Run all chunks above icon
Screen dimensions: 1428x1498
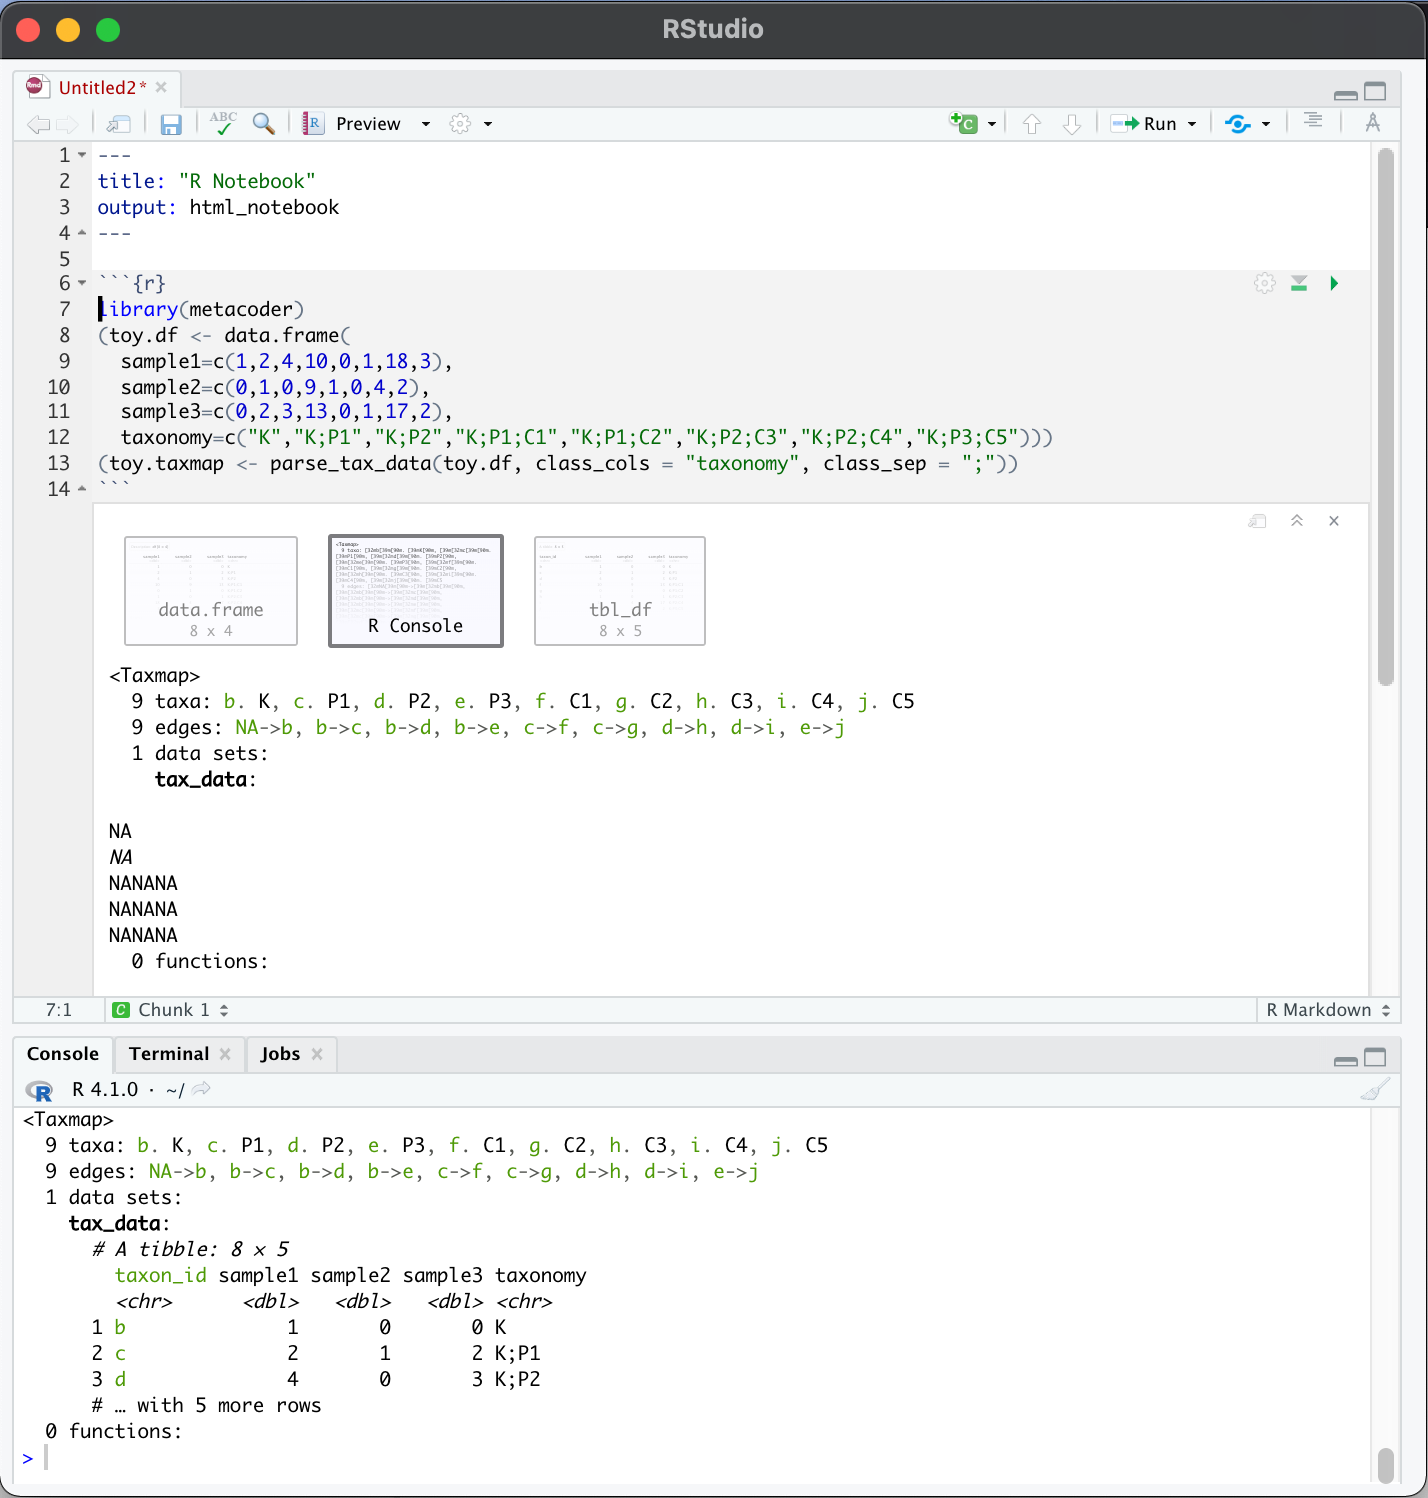[x=1299, y=283]
